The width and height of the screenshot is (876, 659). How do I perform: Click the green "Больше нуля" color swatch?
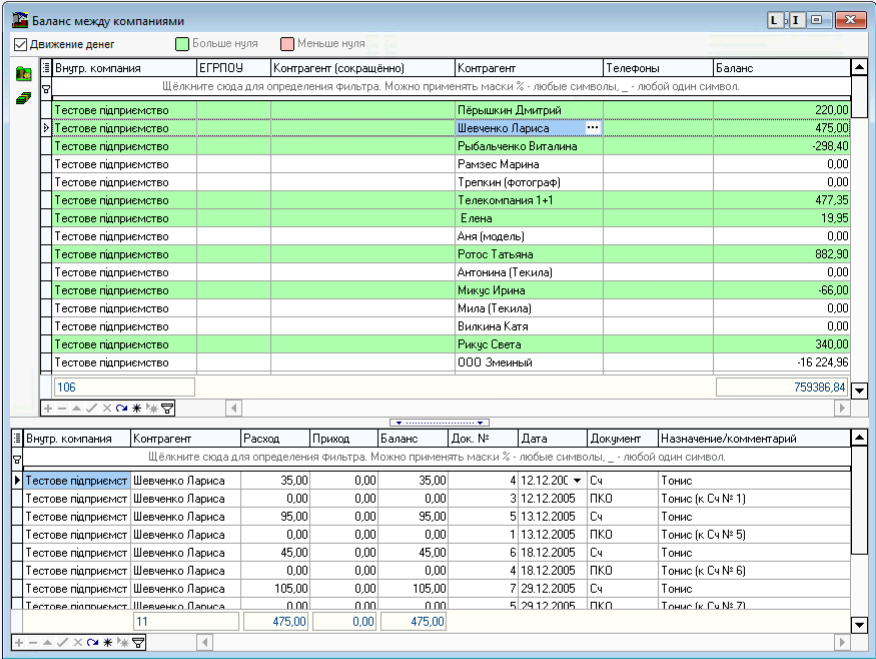tap(182, 45)
